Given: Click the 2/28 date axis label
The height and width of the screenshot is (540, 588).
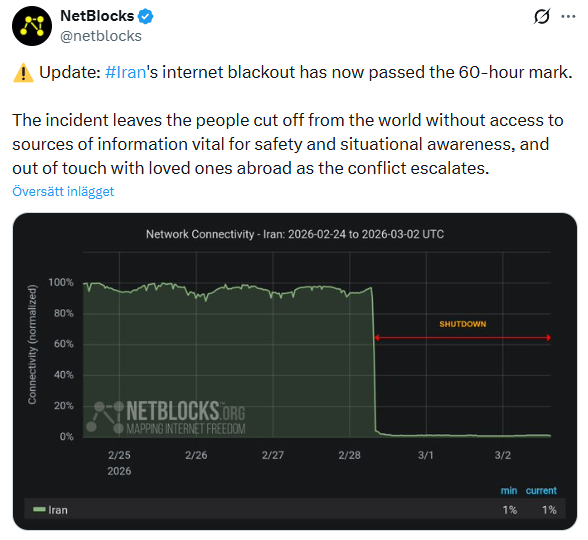Looking at the screenshot, I should [x=349, y=455].
